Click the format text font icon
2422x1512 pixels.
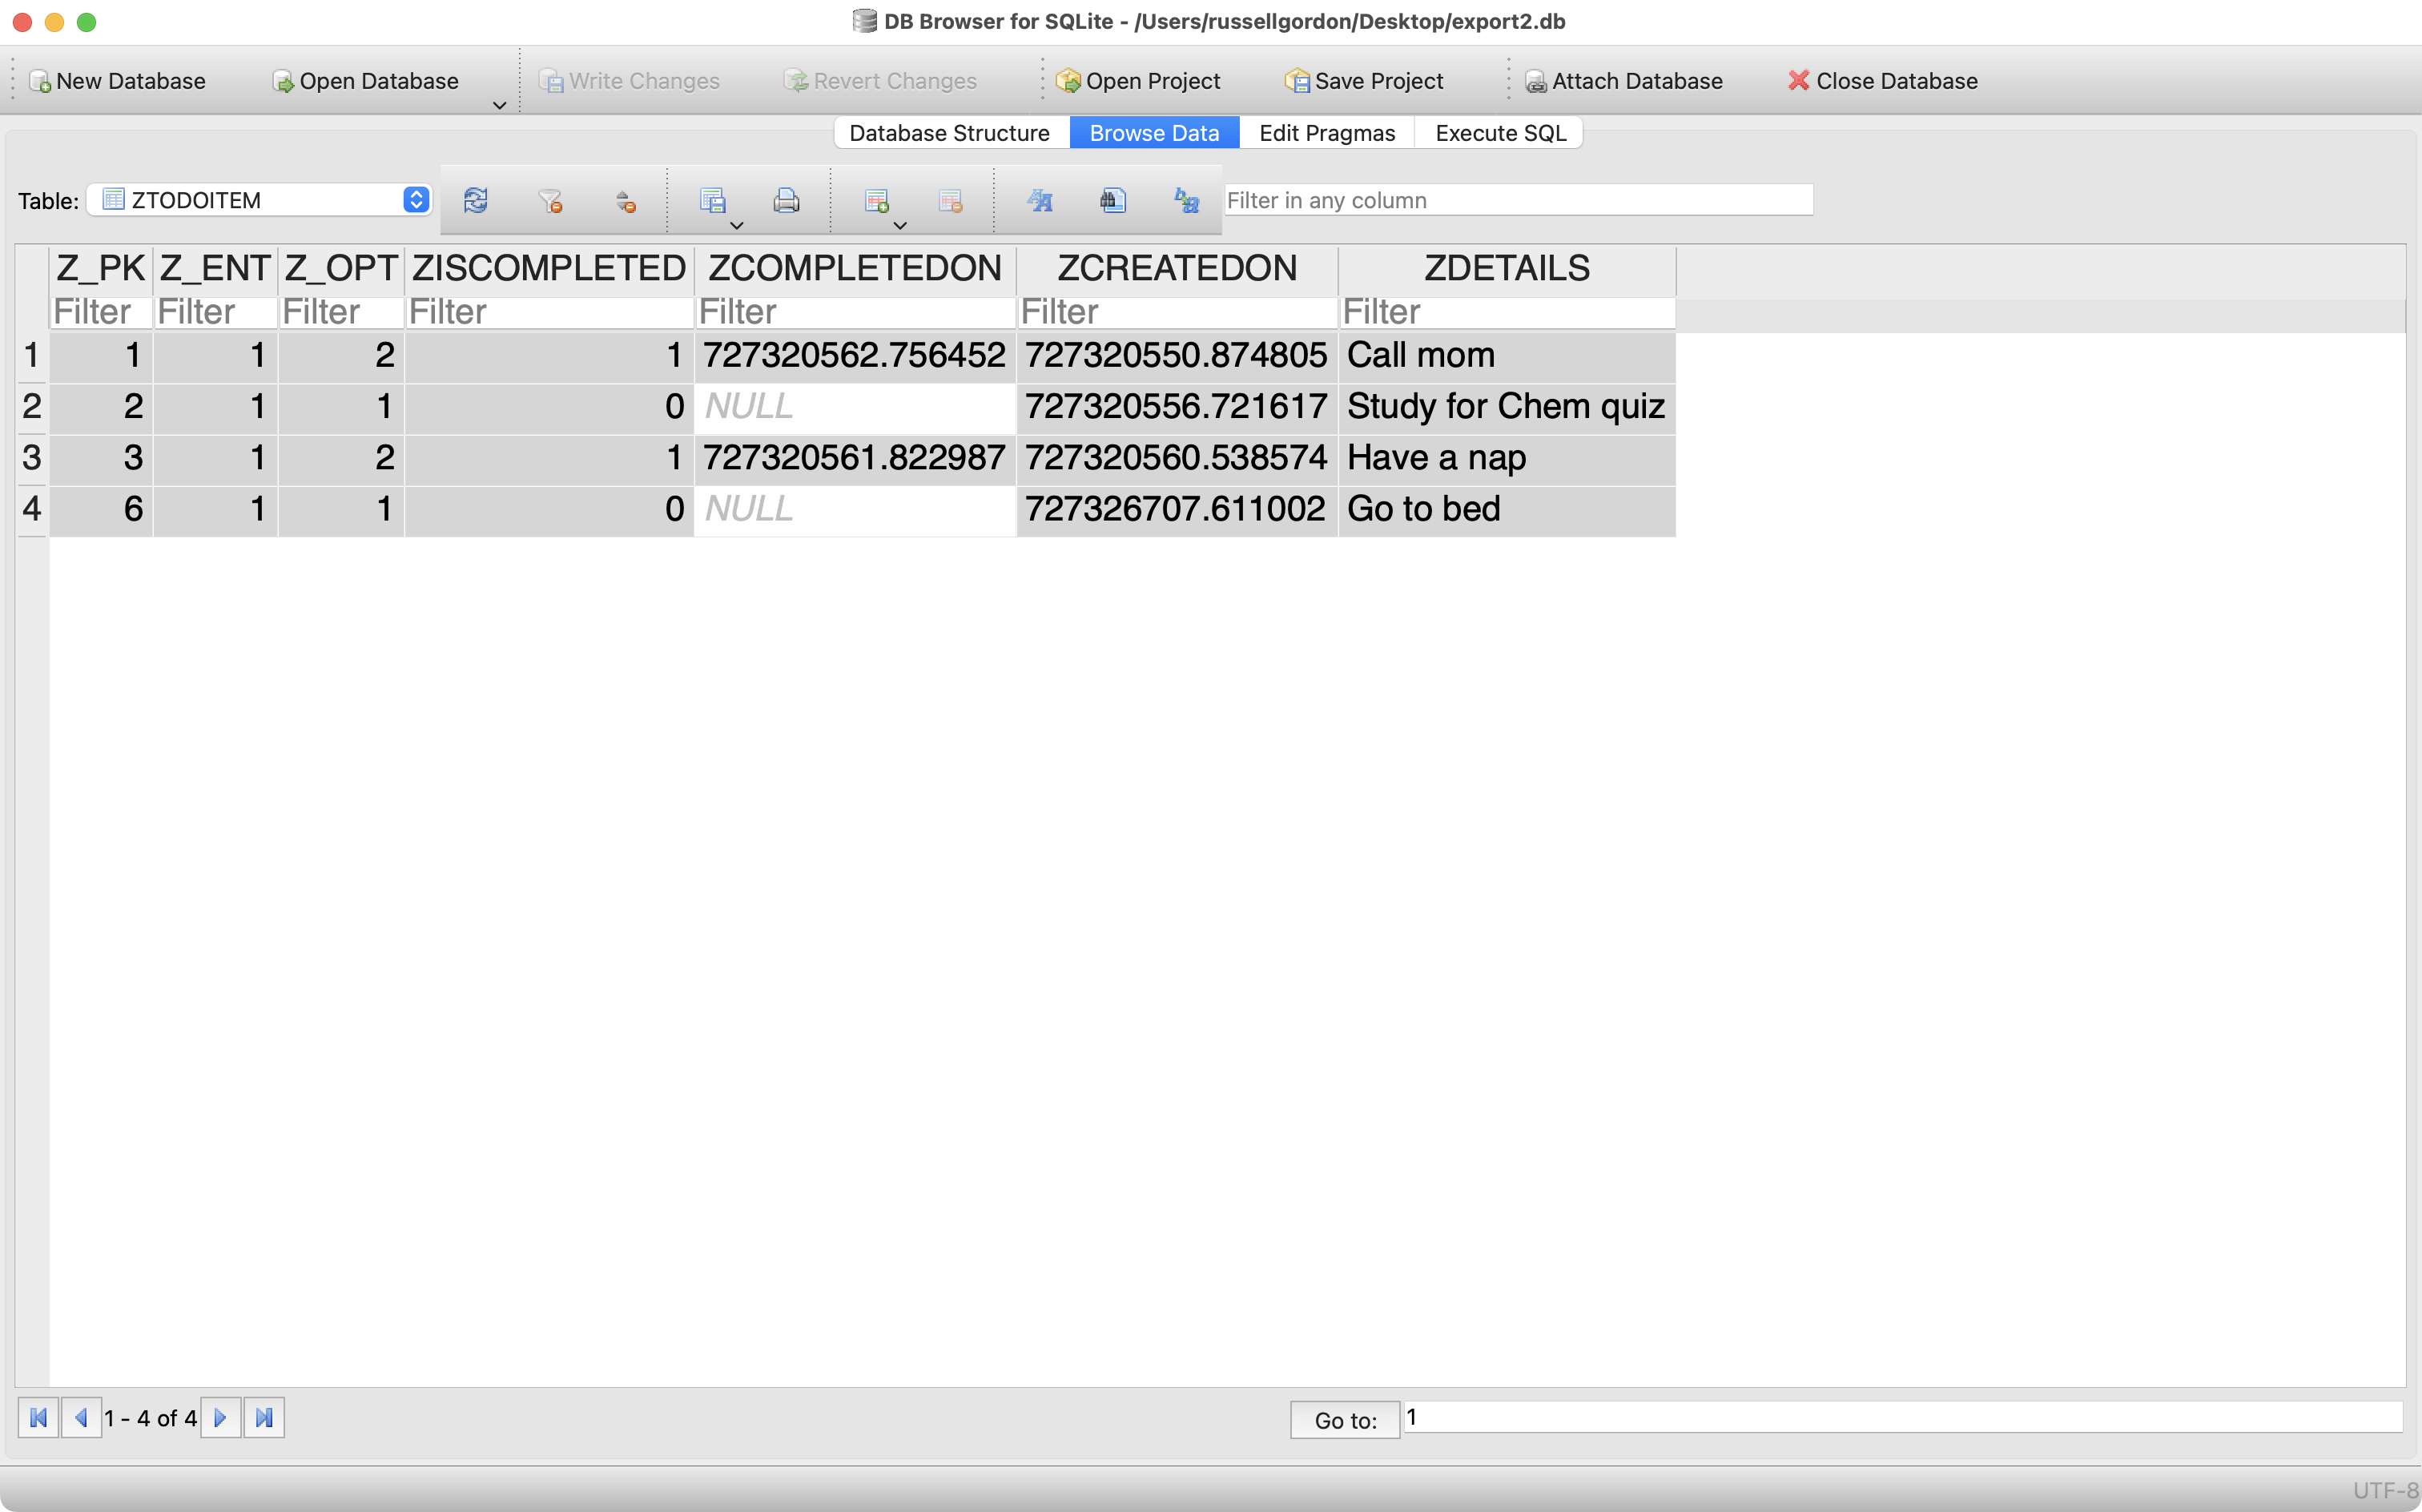pos(1039,201)
